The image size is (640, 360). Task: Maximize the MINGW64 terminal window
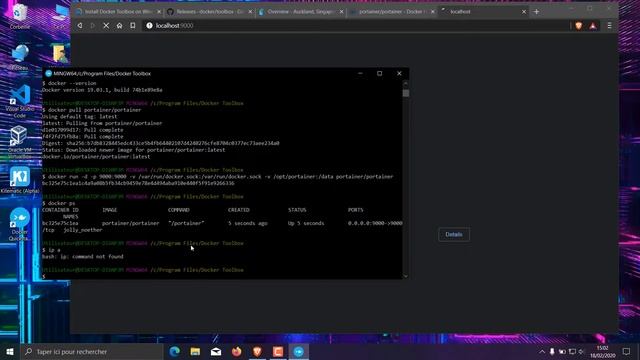tap(380, 73)
